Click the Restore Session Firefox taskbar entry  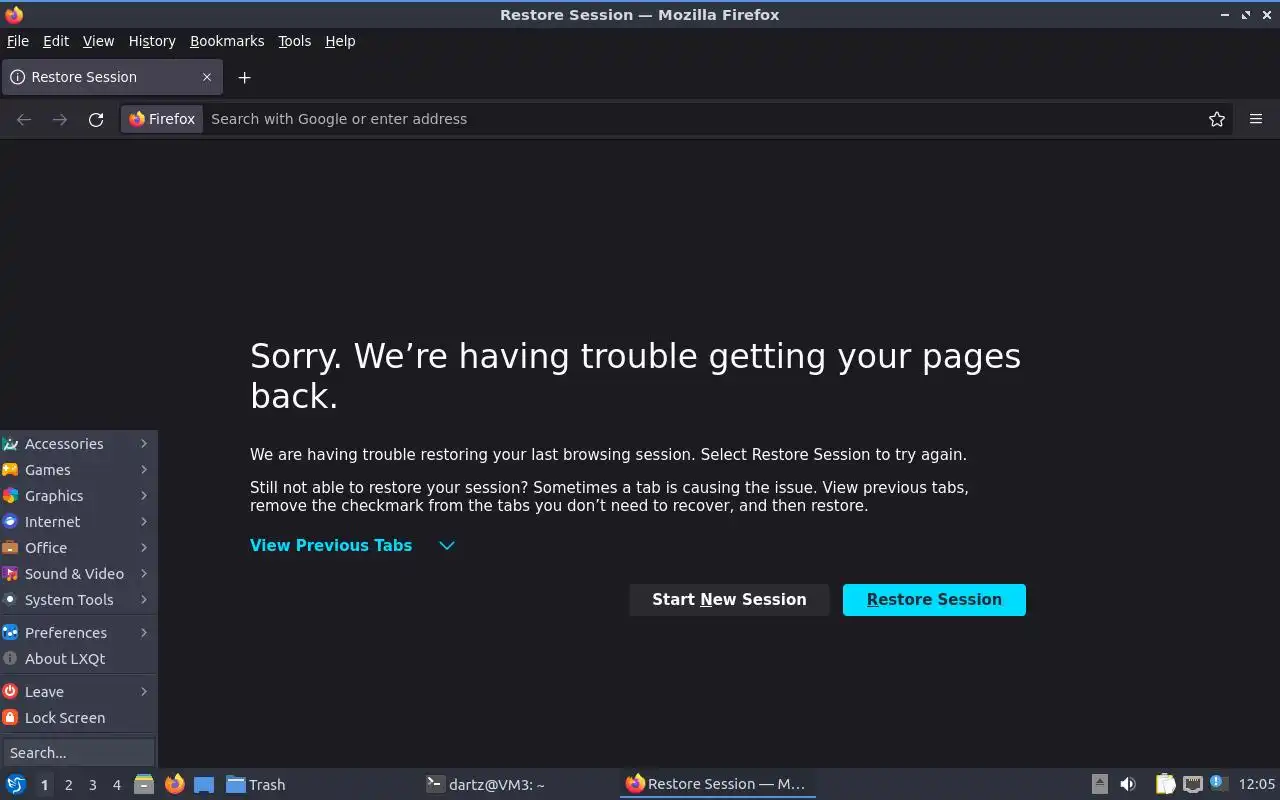(718, 785)
